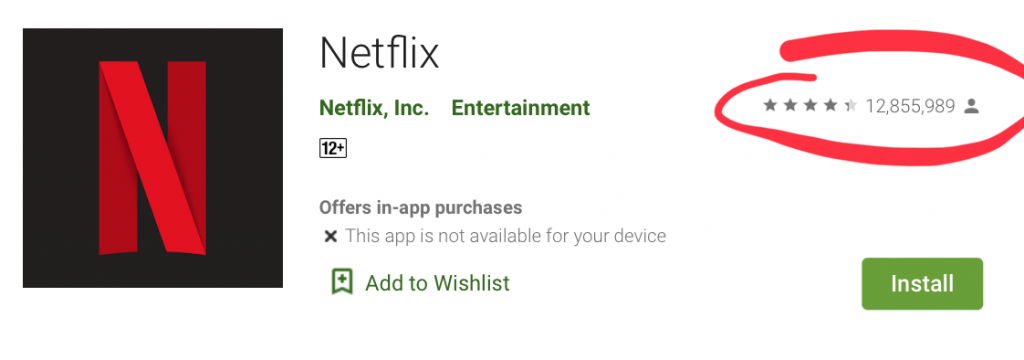The width and height of the screenshot is (1024, 360).
Task: Open the 12,855,989 ratings count
Action: 910,106
